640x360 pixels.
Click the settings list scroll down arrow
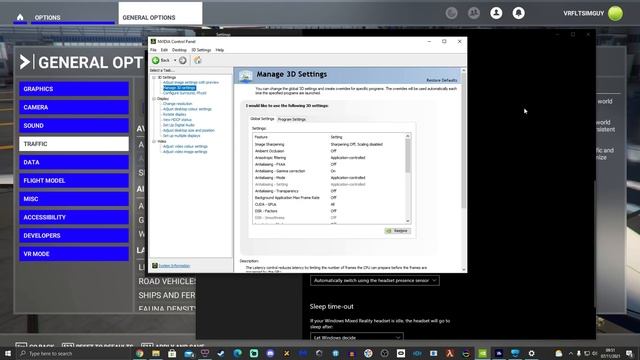408,221
